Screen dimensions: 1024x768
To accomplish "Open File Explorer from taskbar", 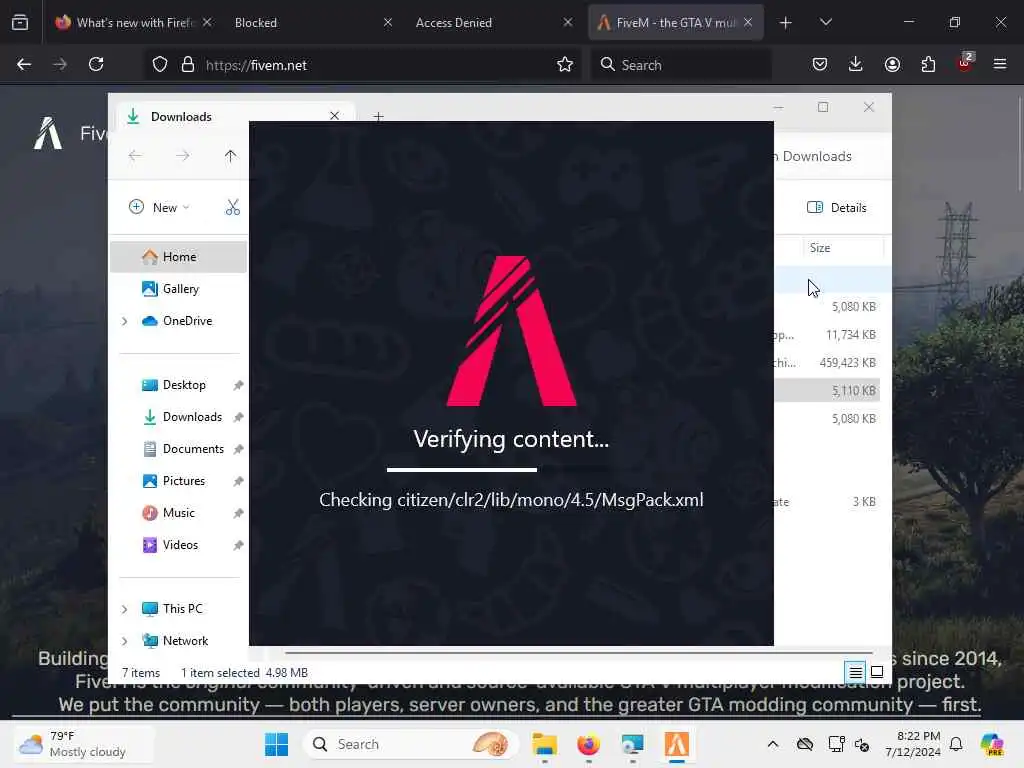I will 544,744.
